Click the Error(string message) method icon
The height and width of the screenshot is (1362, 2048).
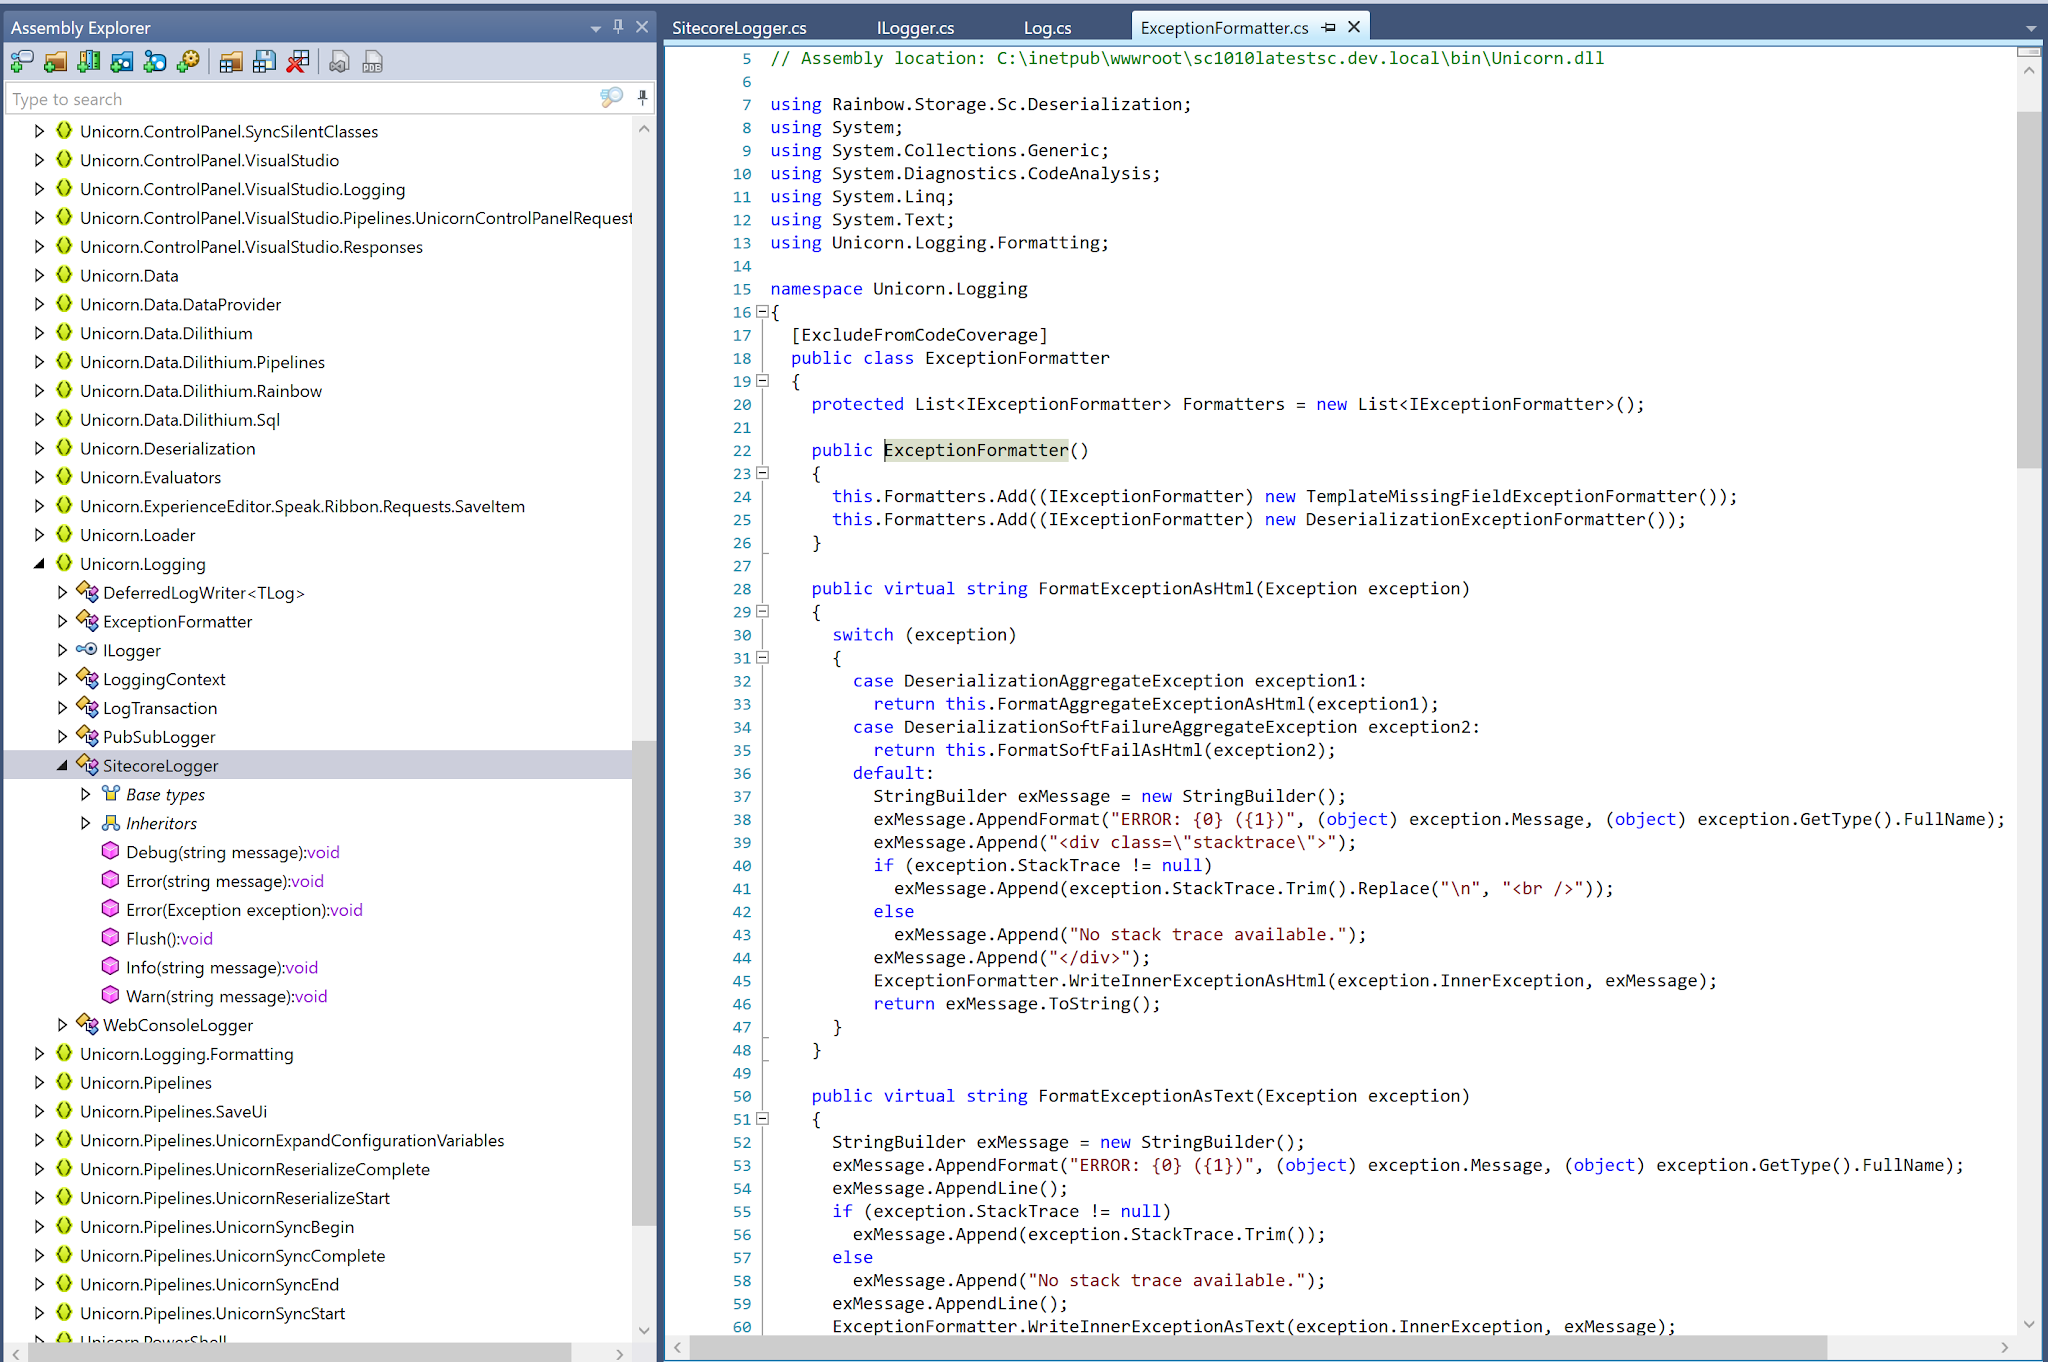click(111, 880)
